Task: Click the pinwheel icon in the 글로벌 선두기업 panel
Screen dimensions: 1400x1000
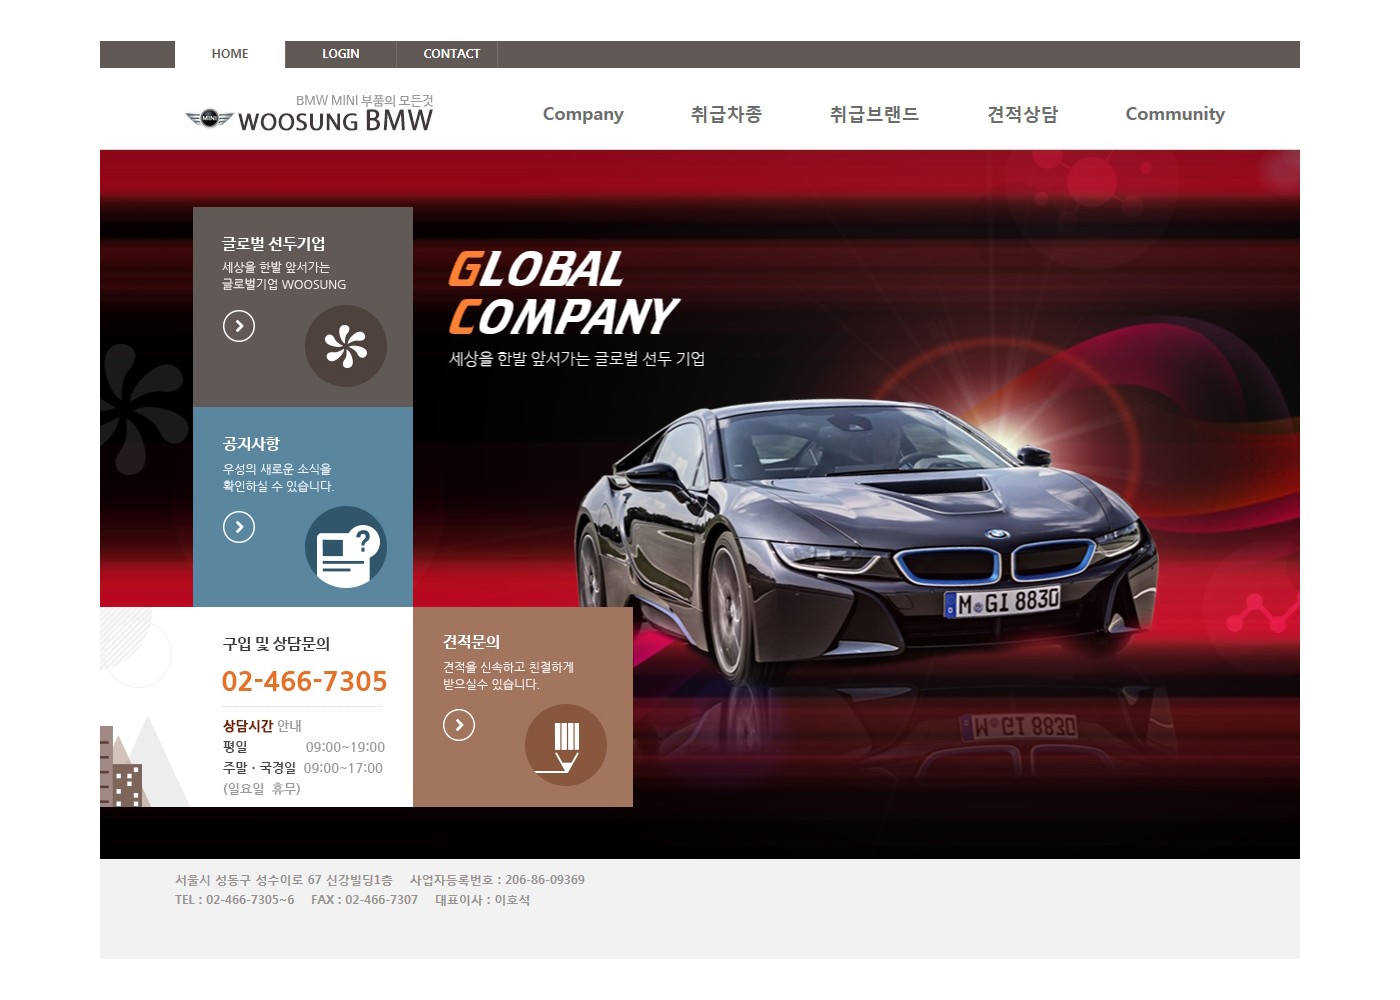Action: pyautogui.click(x=346, y=346)
